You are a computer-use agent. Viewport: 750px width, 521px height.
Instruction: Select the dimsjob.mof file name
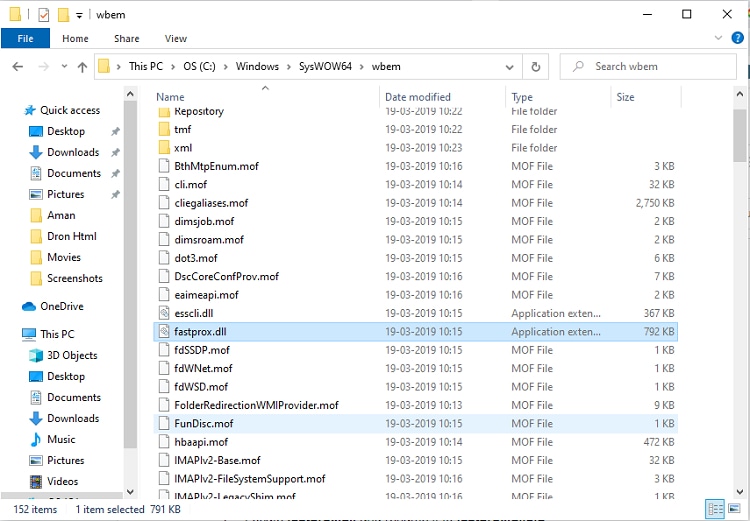(x=204, y=222)
